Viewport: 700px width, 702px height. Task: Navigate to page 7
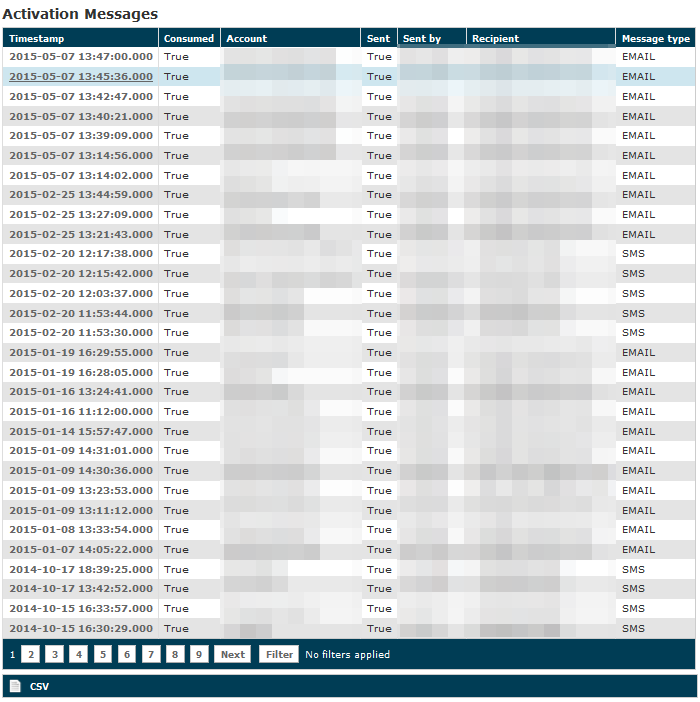[x=151, y=655]
